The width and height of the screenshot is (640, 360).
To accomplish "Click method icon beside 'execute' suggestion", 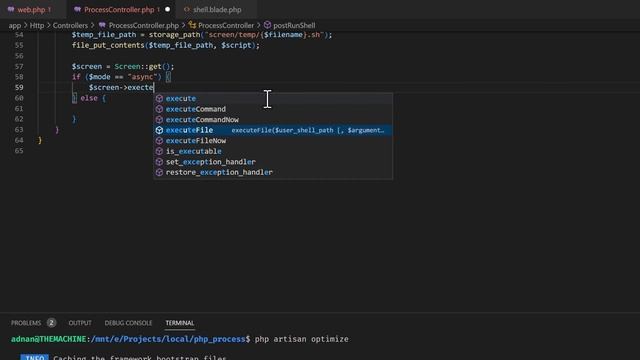I will 159,98.
